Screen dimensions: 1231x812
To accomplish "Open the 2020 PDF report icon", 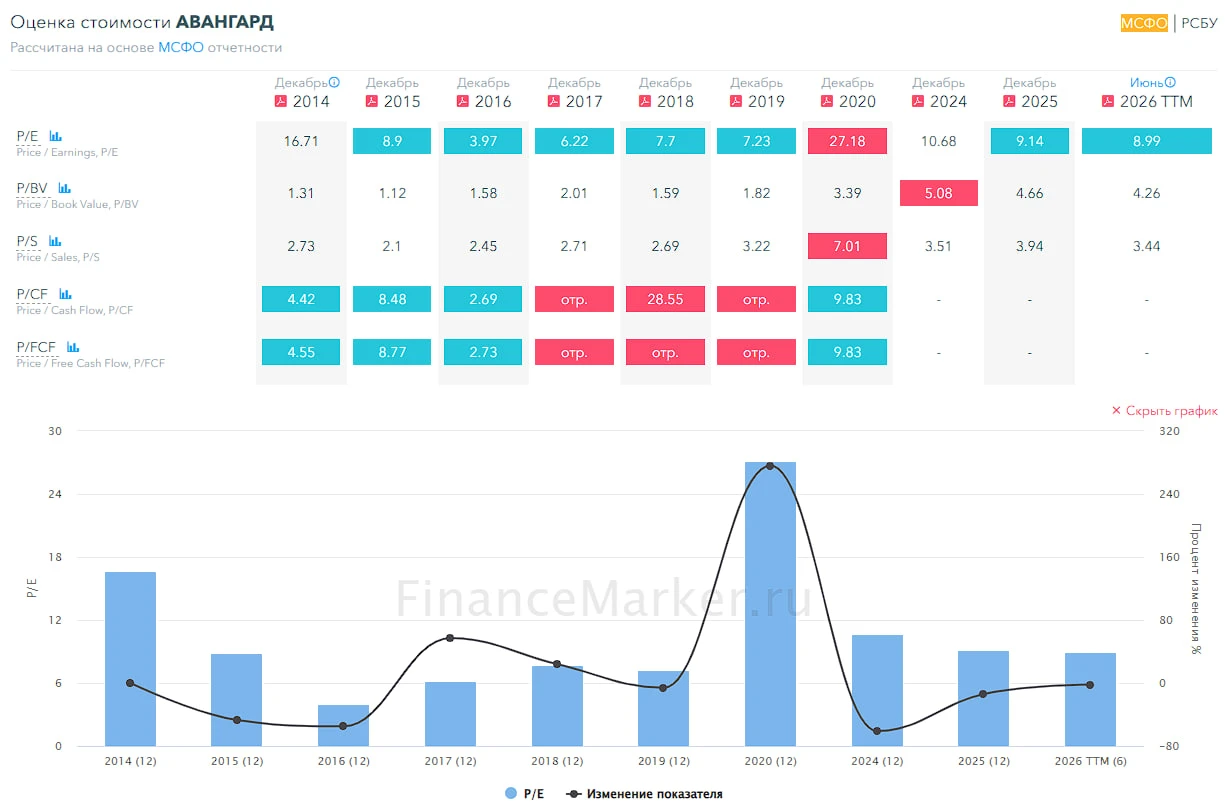I will [826, 101].
